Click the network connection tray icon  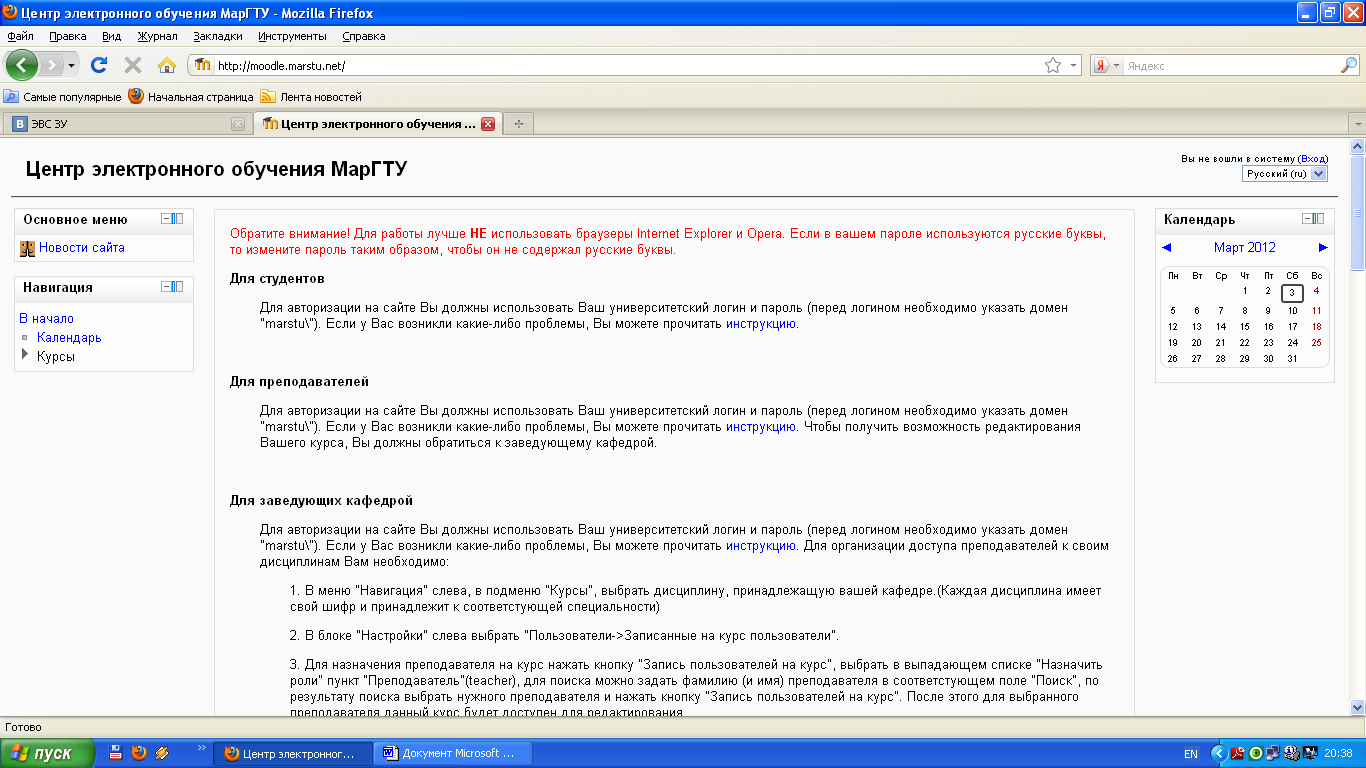click(1272, 753)
